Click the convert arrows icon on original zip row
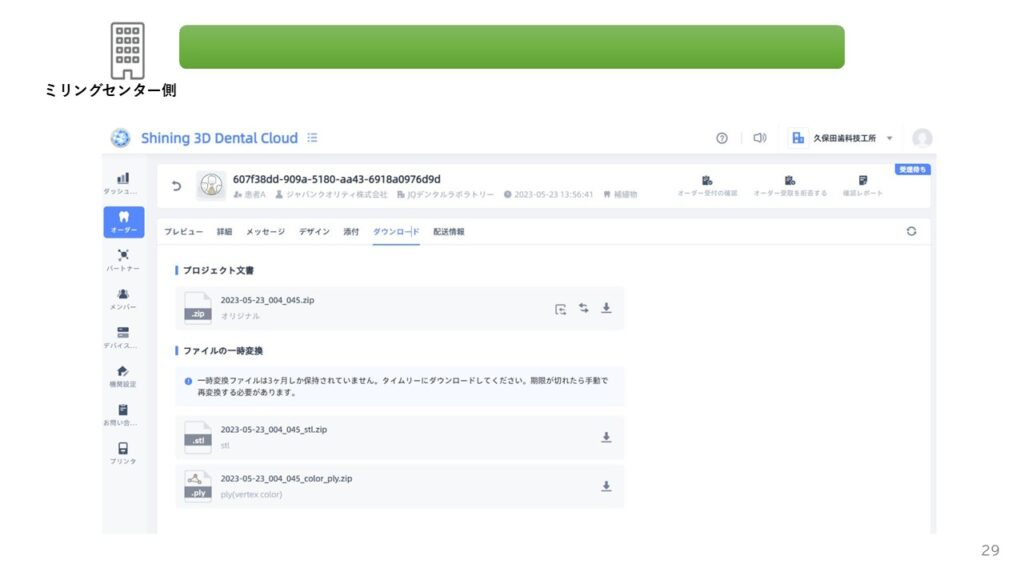 click(x=583, y=308)
